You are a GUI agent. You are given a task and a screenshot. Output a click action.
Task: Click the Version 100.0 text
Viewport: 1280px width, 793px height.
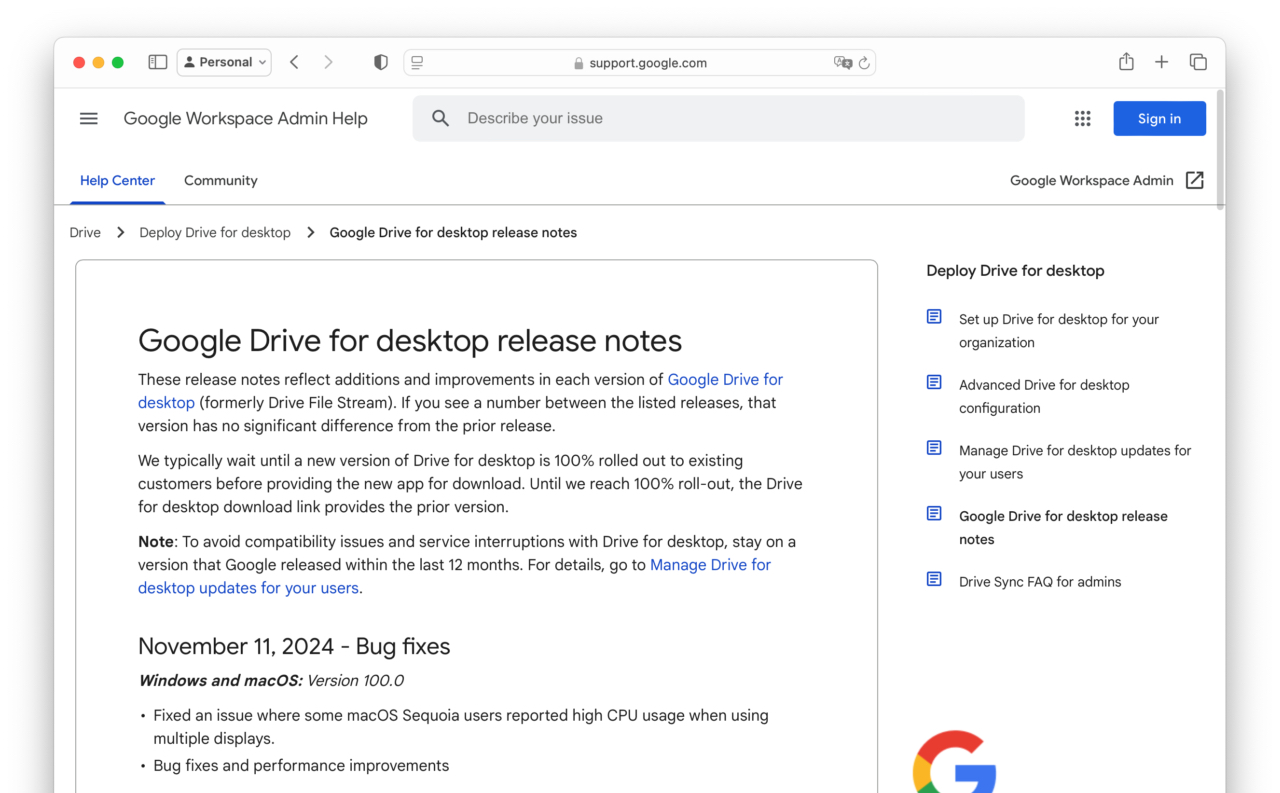[x=355, y=681]
